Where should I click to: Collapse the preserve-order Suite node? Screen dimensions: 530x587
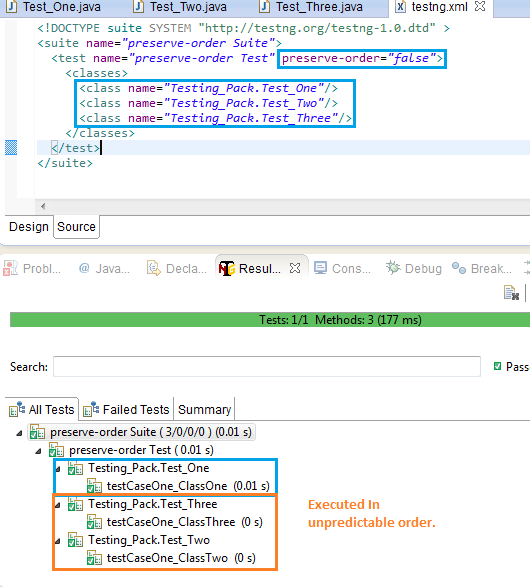tap(19, 433)
